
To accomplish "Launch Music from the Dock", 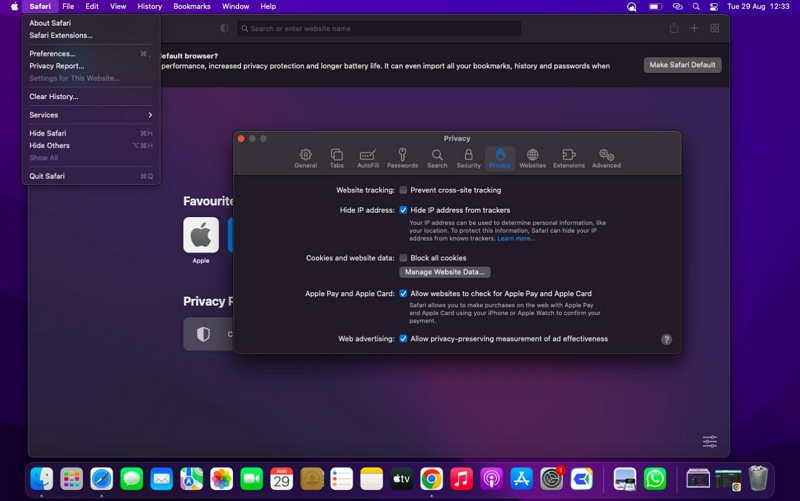I will [x=462, y=479].
